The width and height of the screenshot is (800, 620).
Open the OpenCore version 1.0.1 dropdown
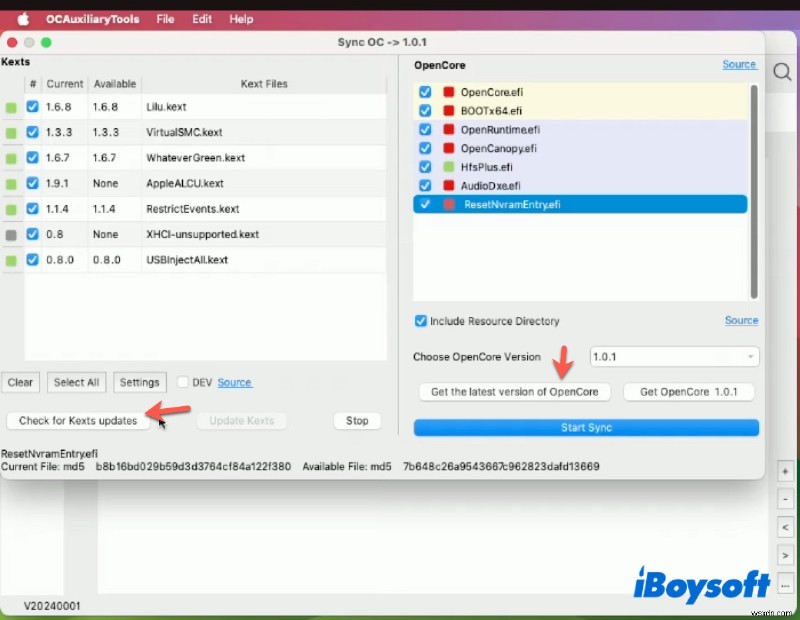pyautogui.click(x=674, y=357)
